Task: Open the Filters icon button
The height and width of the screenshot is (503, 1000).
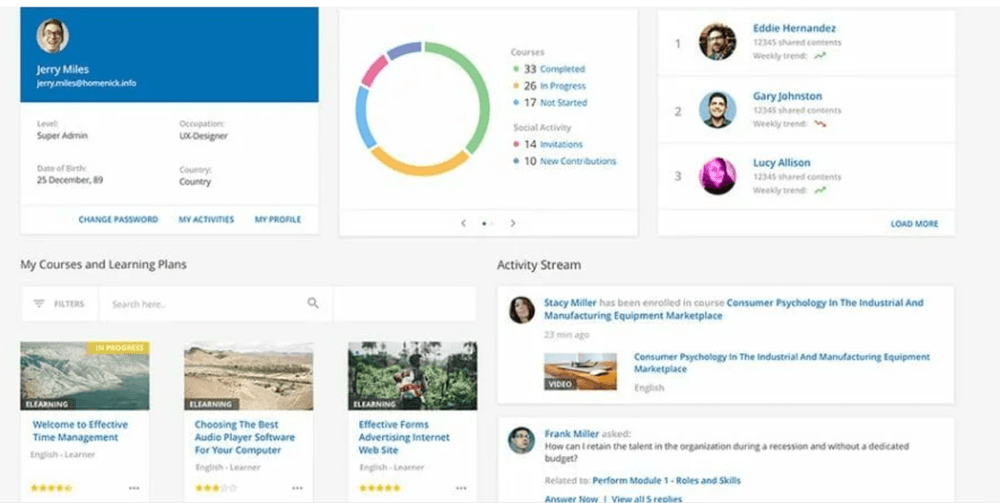Action: 39,304
